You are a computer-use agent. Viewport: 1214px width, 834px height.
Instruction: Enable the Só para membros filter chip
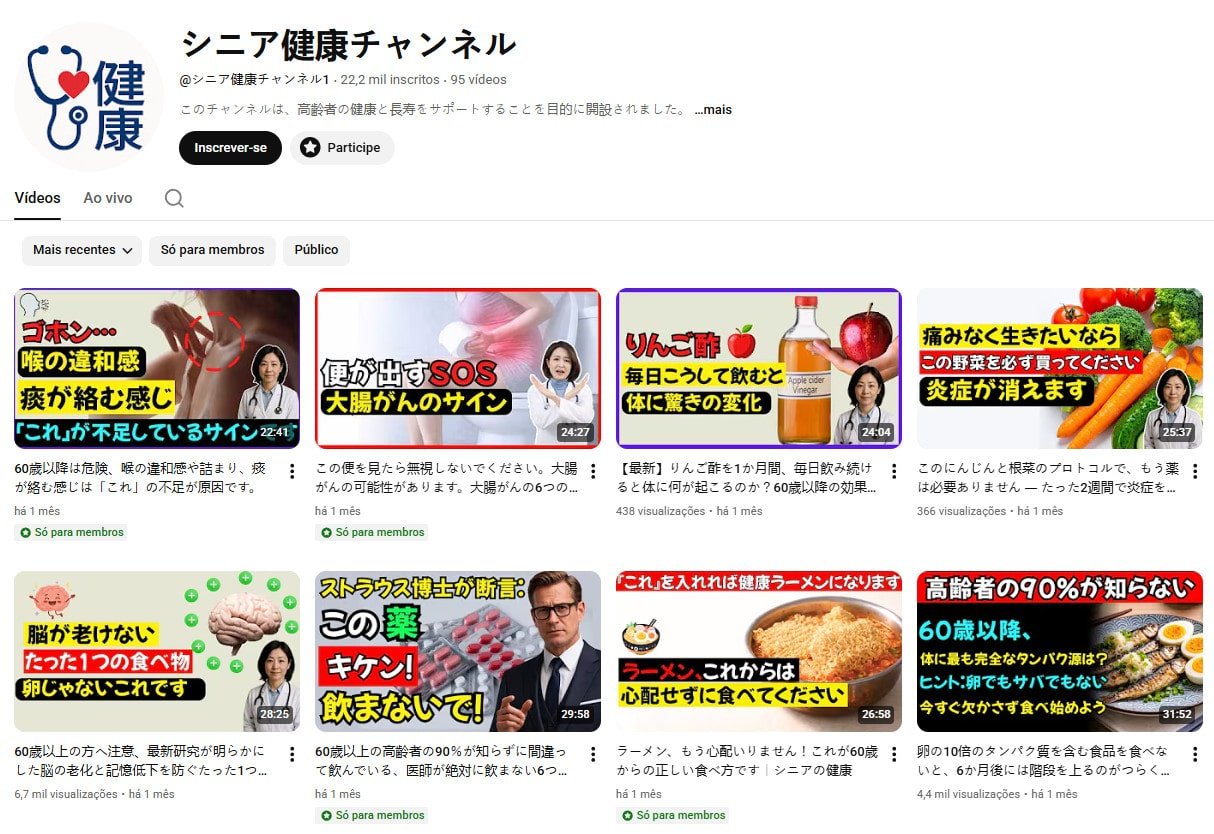click(212, 250)
